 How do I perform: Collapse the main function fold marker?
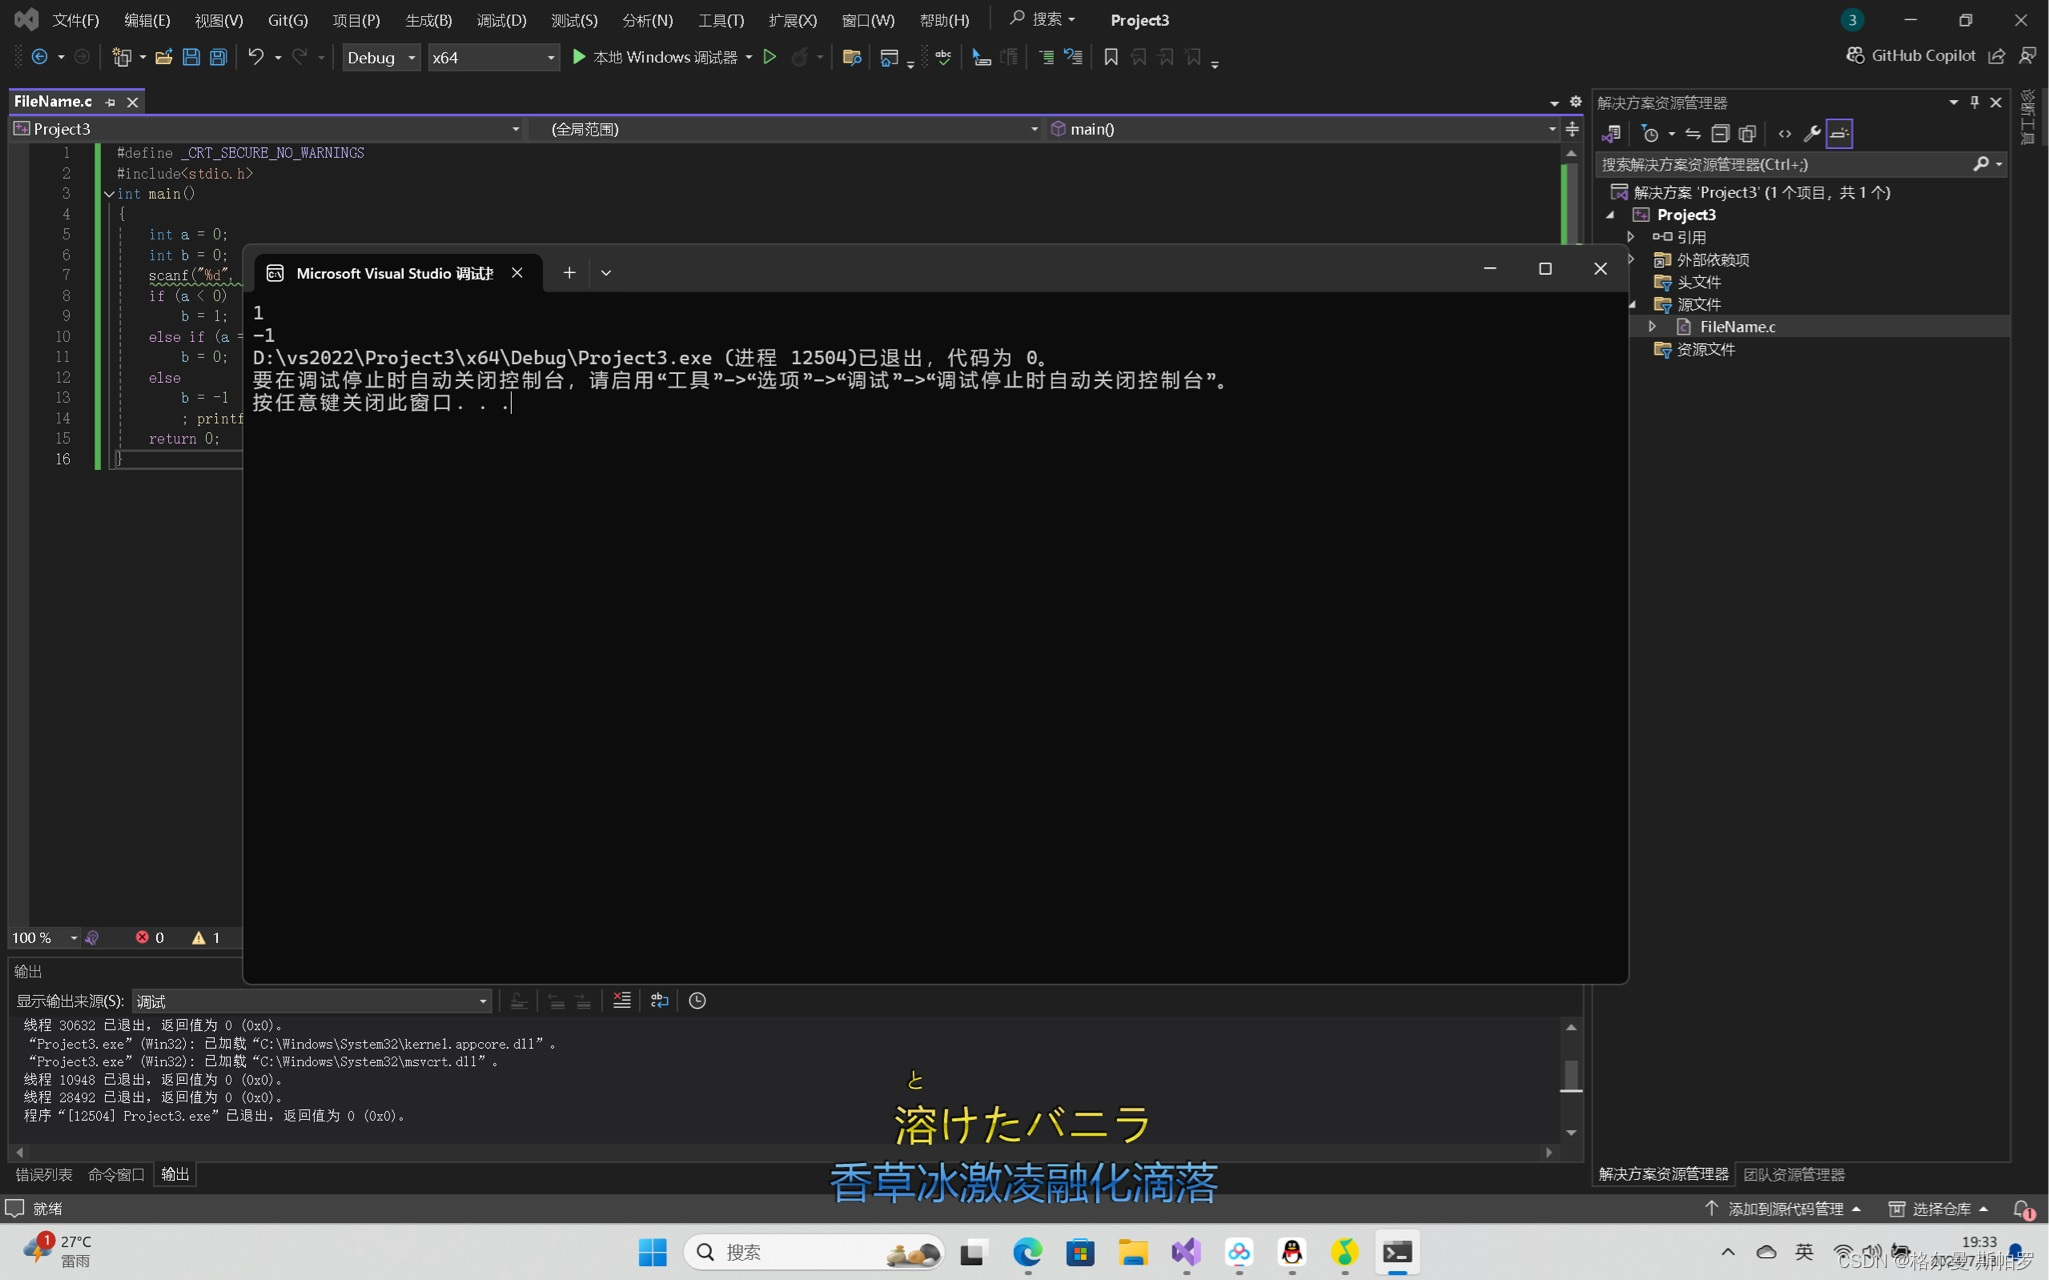[108, 194]
